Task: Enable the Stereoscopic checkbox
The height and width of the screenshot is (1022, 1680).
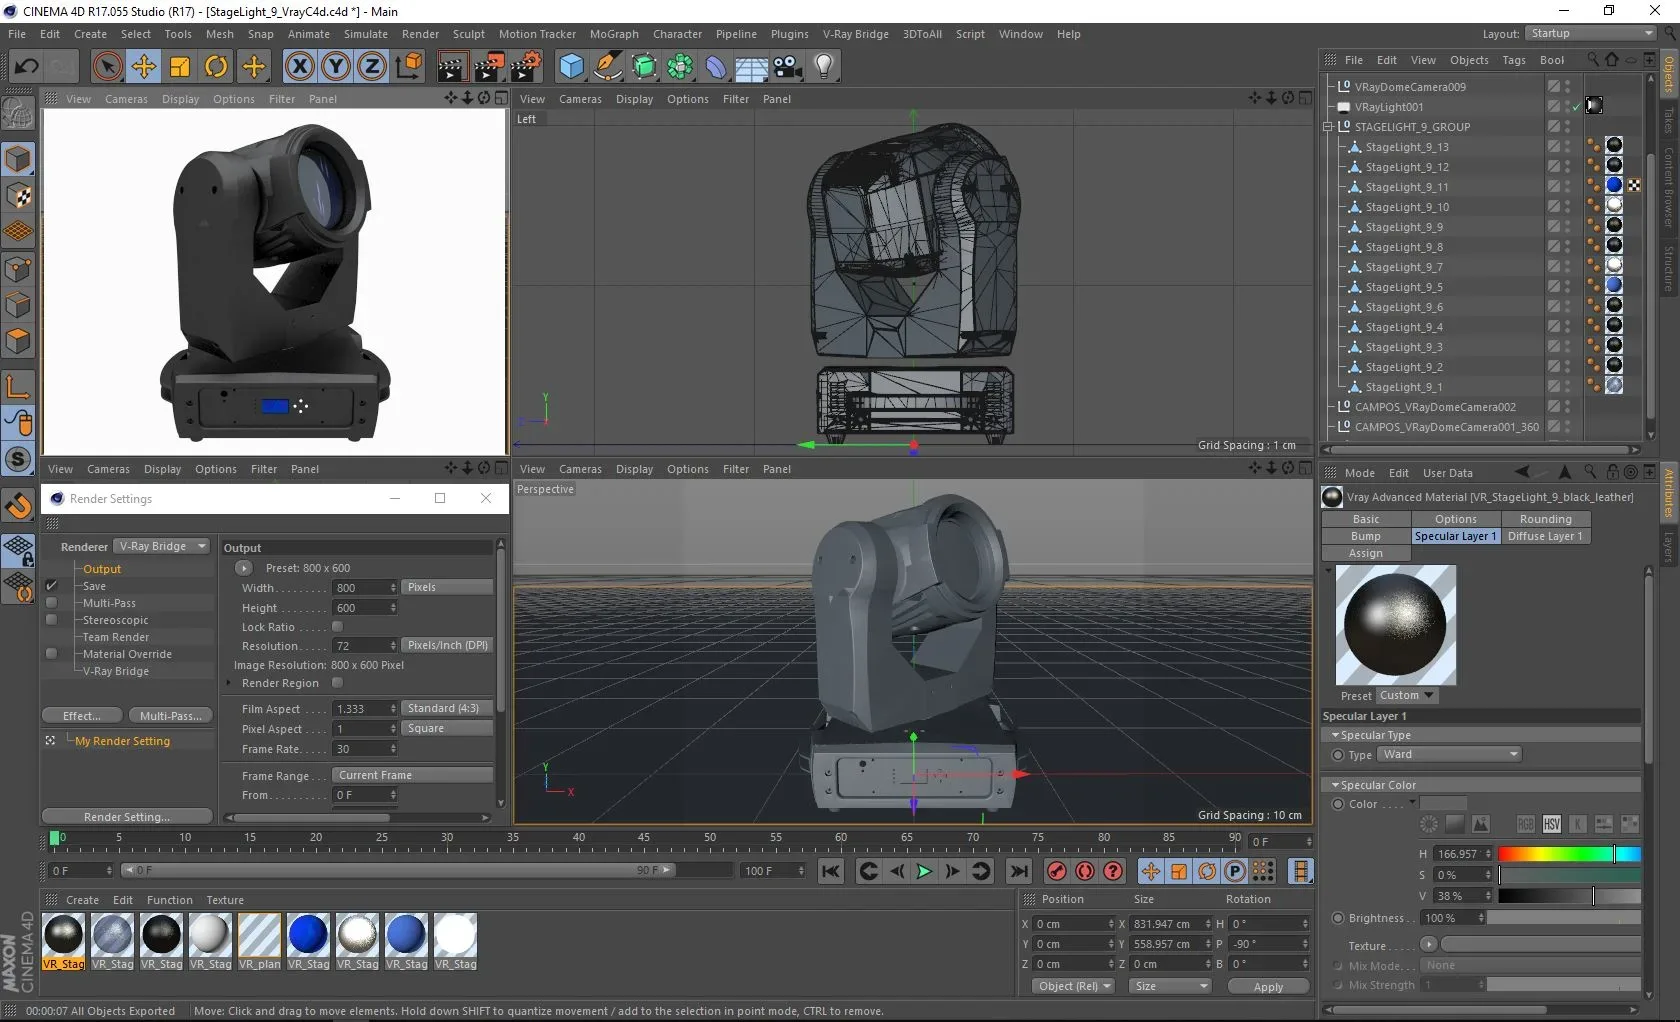Action: [51, 620]
